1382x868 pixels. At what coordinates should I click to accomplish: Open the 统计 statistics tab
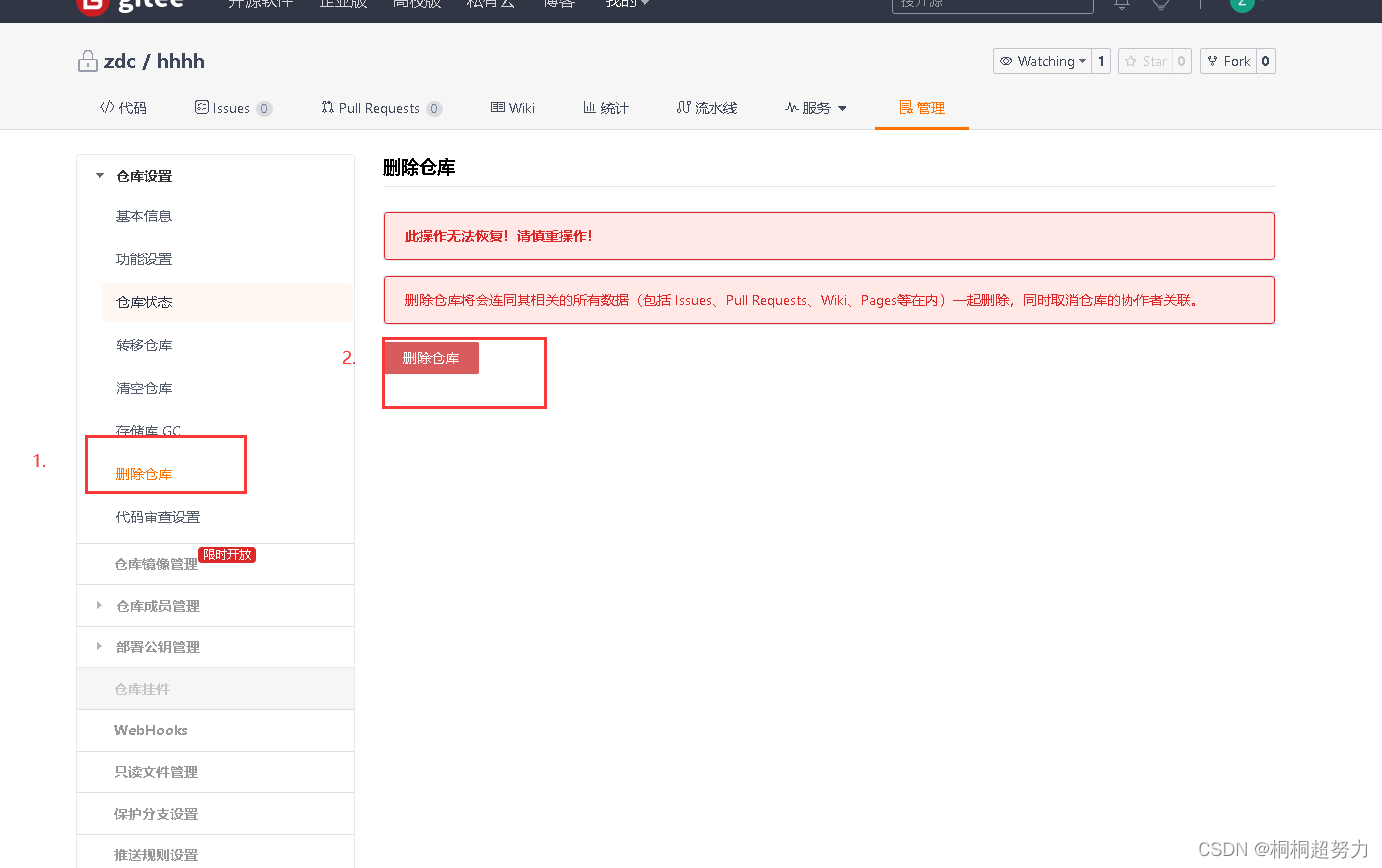pos(606,108)
